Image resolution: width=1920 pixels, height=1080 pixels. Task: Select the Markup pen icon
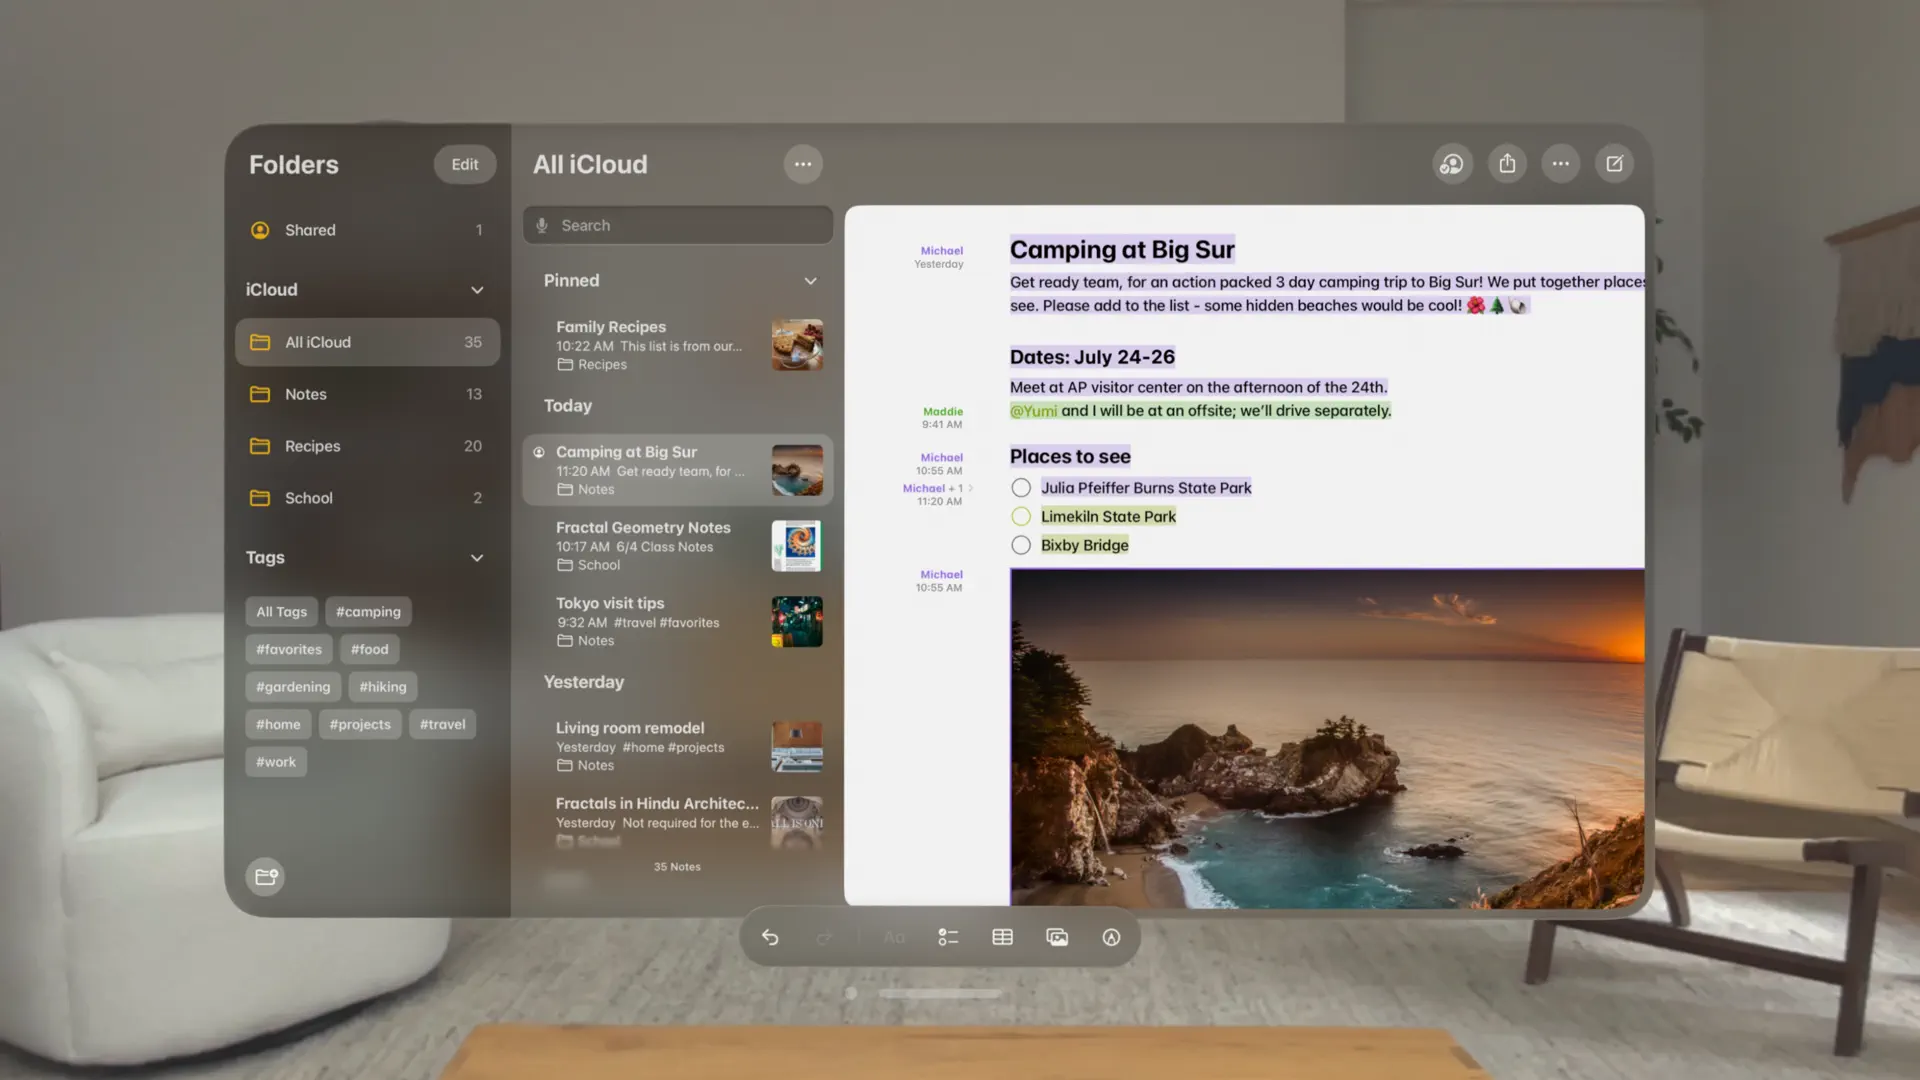coord(1112,937)
